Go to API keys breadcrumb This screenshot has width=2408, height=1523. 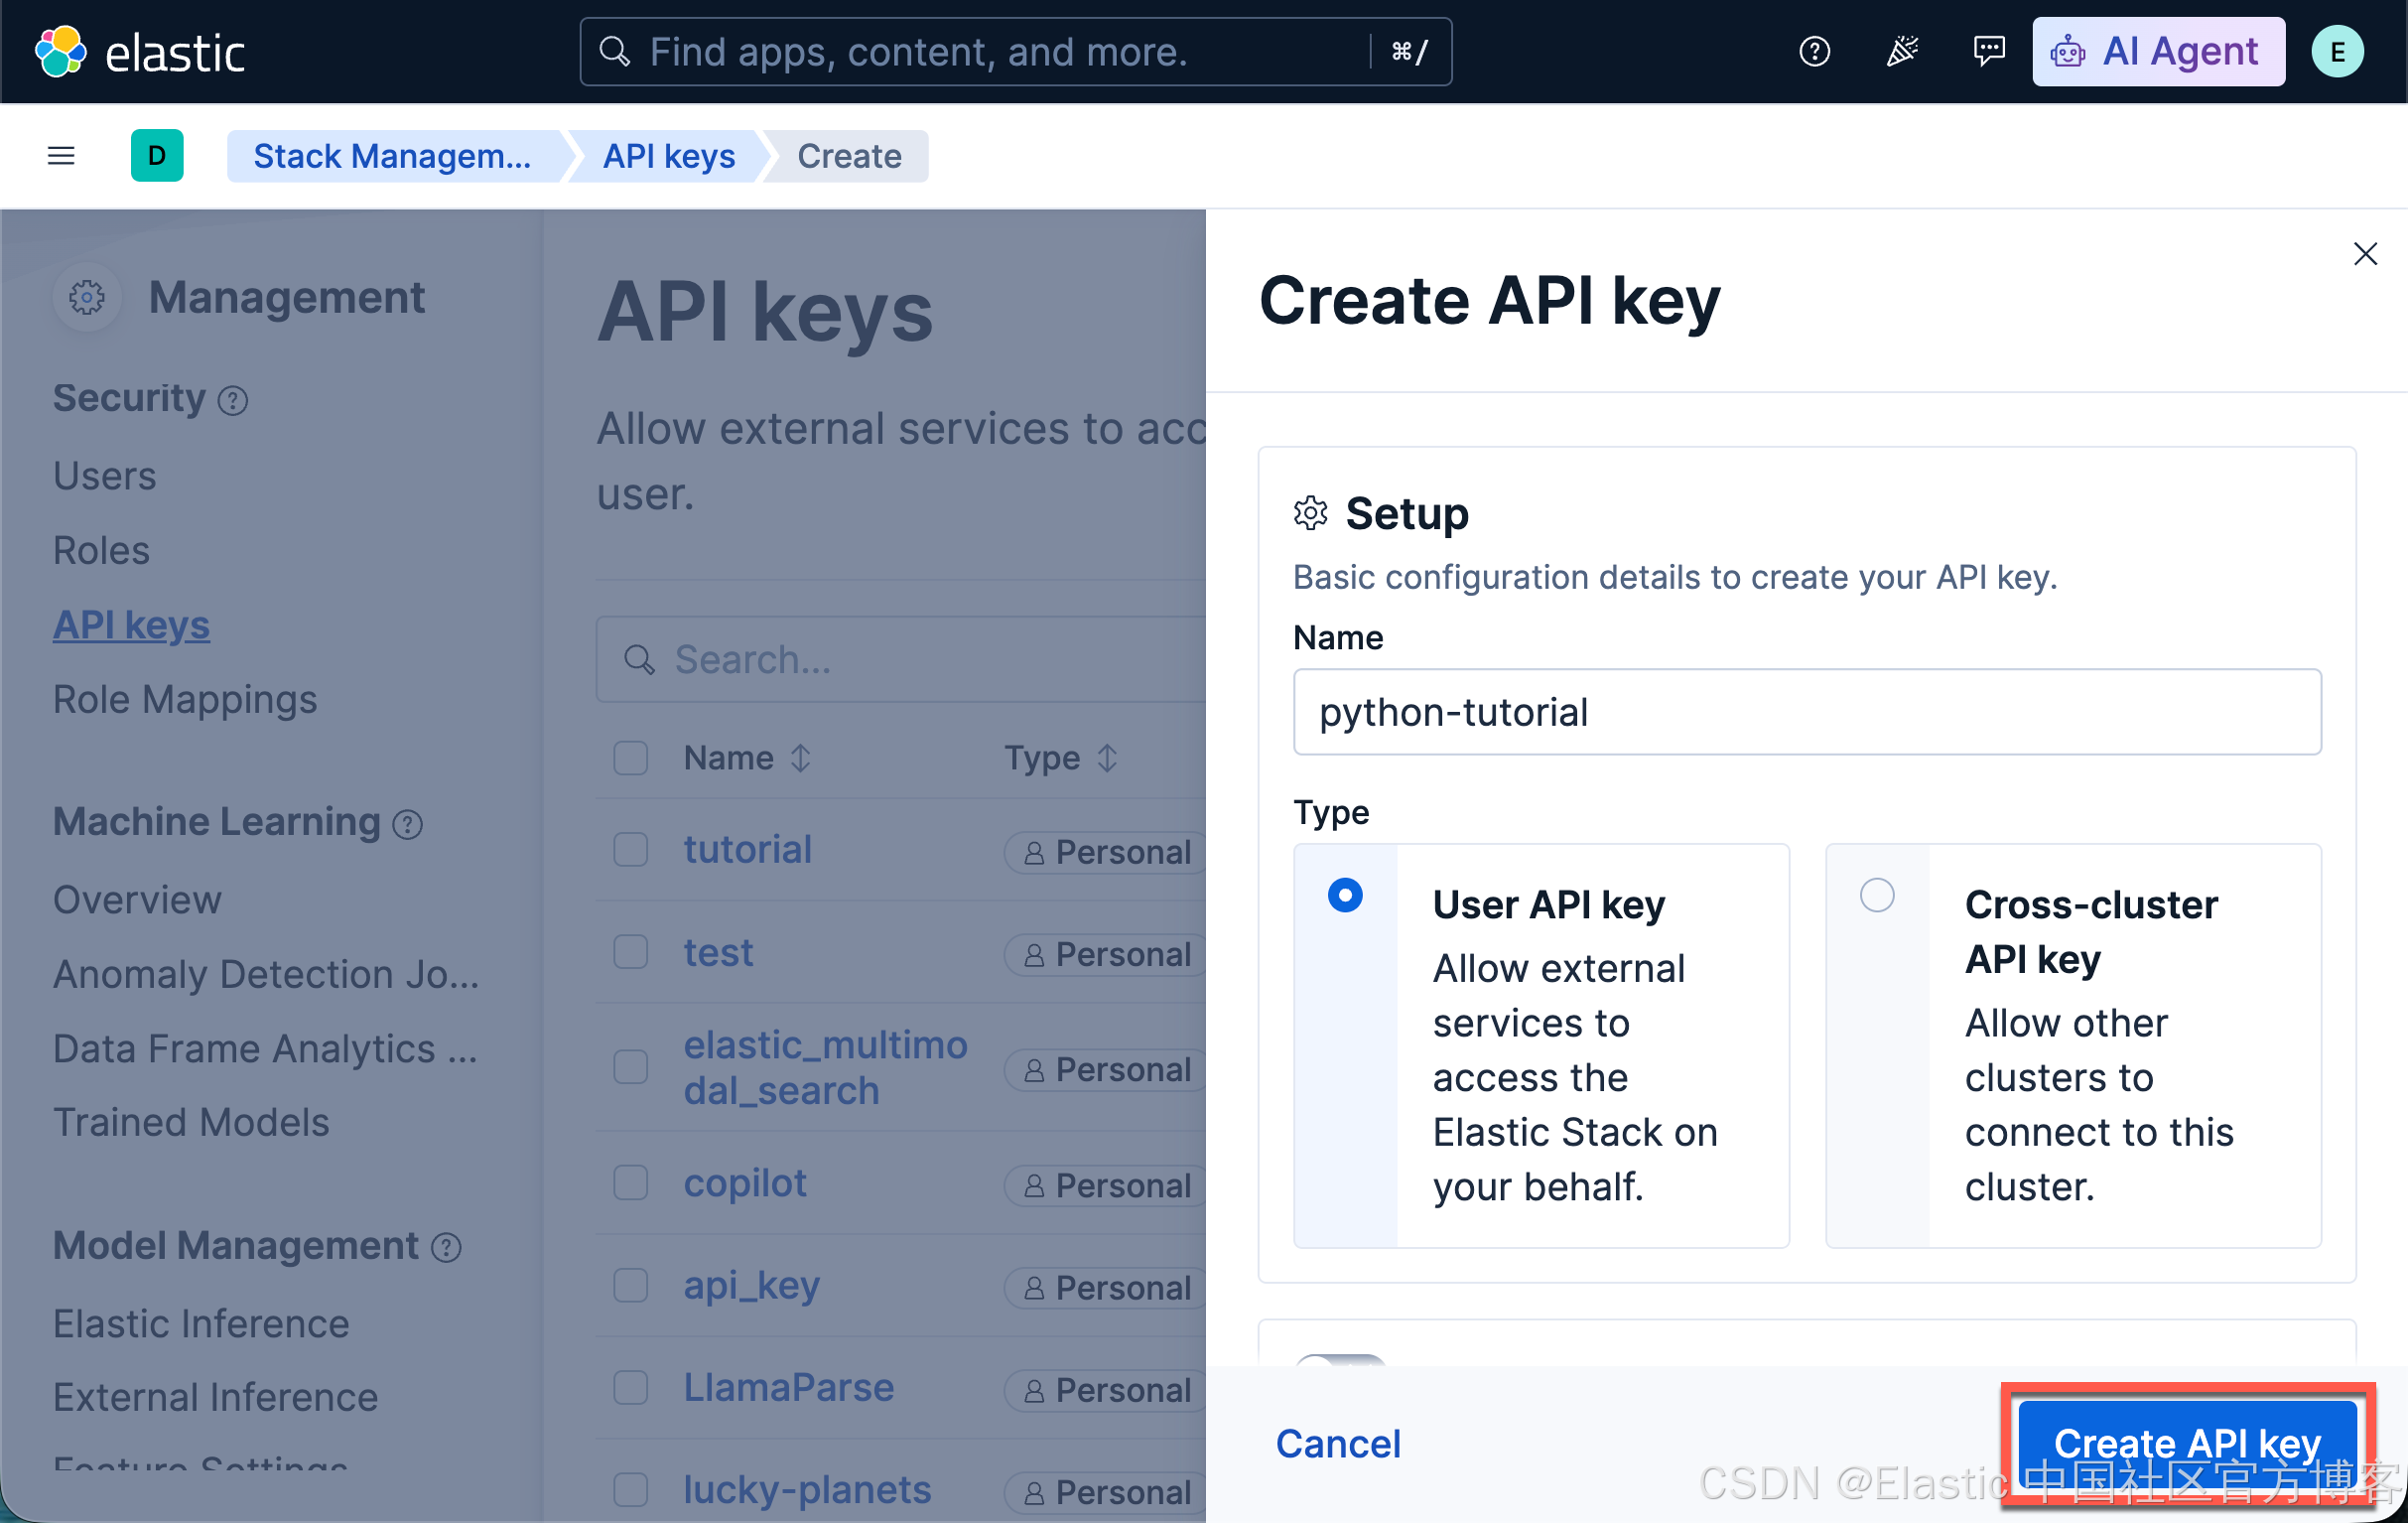click(x=669, y=156)
